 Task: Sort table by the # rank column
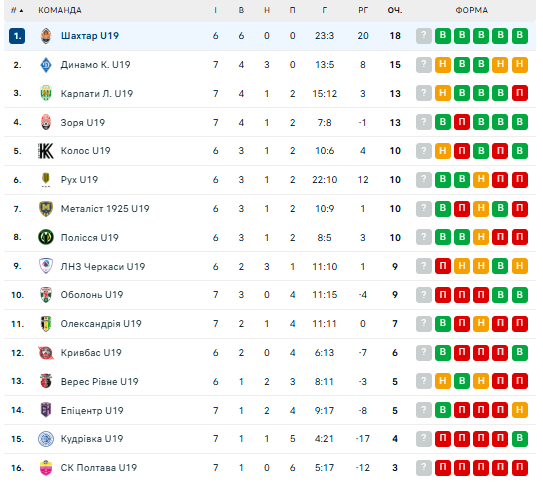pyautogui.click(x=17, y=10)
